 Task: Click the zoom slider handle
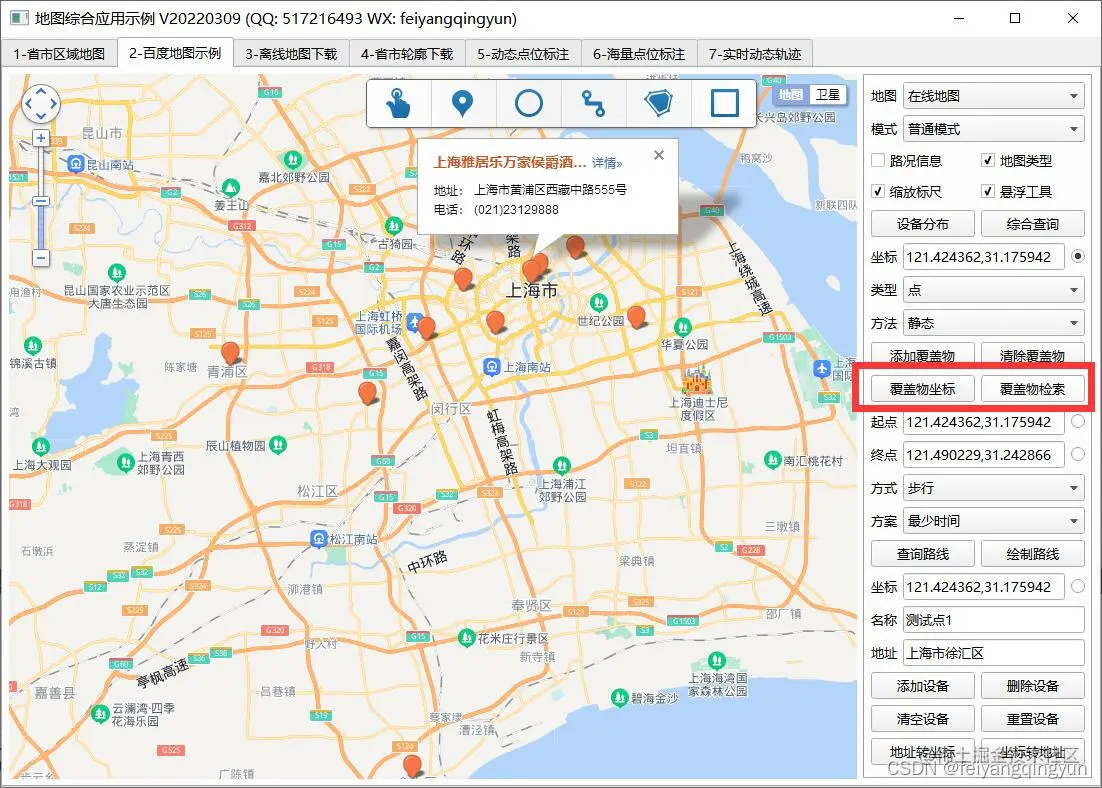[41, 201]
